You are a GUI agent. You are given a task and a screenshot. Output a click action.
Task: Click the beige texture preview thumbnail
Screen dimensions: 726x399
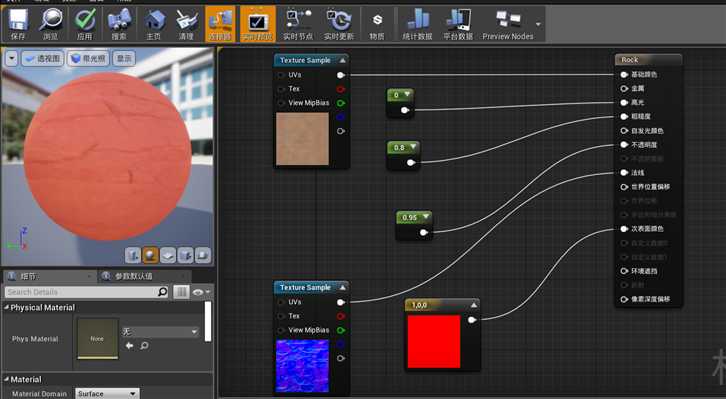click(x=302, y=139)
